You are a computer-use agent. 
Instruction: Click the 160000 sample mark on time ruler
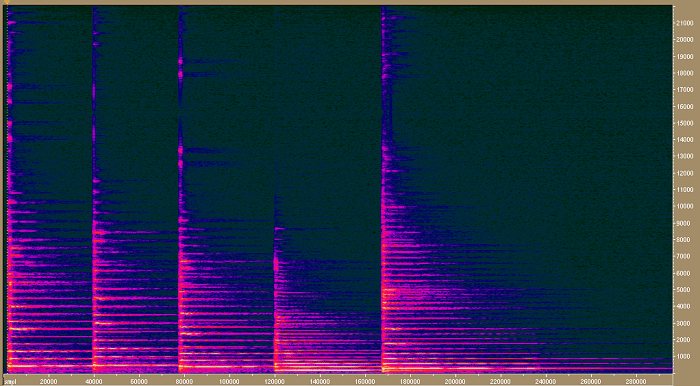pyautogui.click(x=366, y=382)
